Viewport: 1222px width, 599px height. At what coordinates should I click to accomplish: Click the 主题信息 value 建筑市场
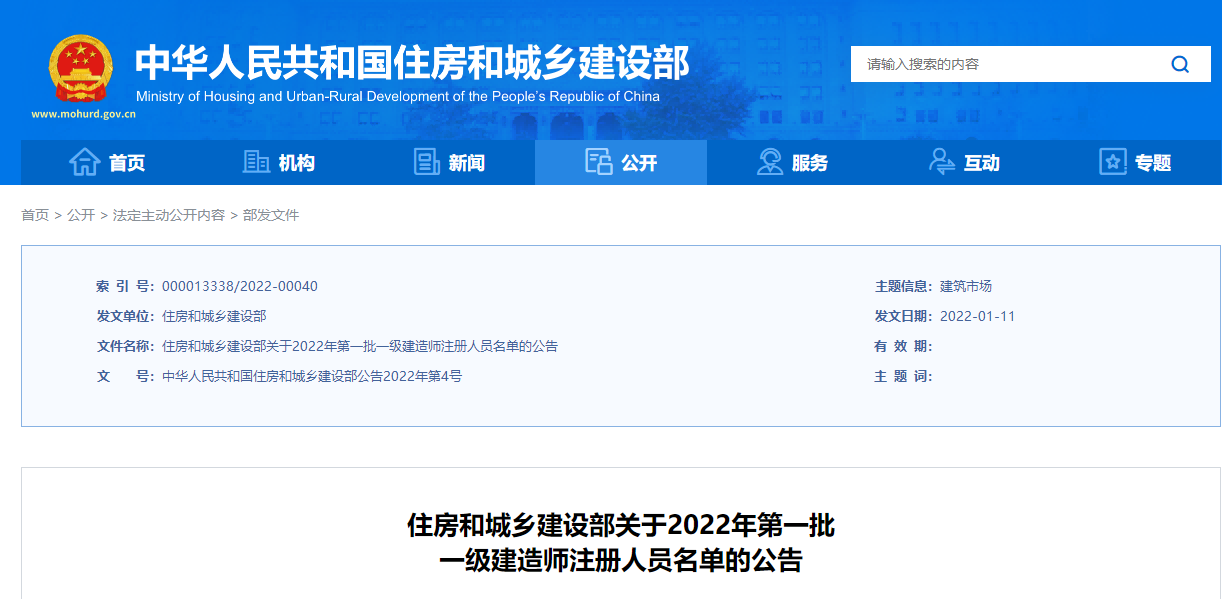coord(966,286)
